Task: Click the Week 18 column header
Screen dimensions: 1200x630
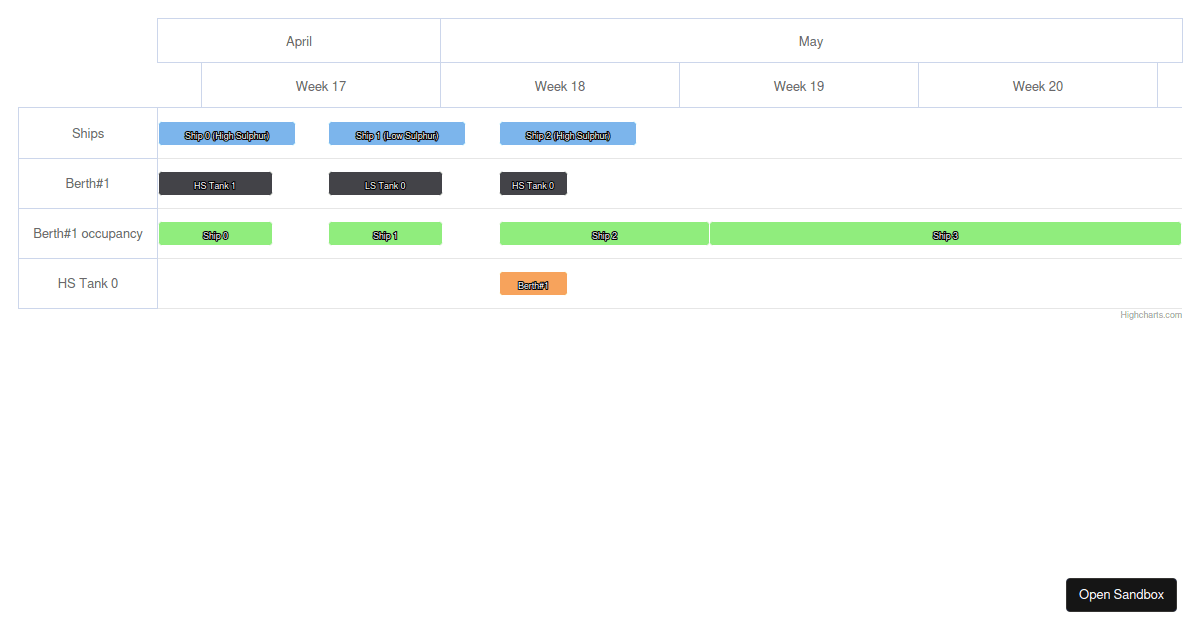Action: coord(559,86)
